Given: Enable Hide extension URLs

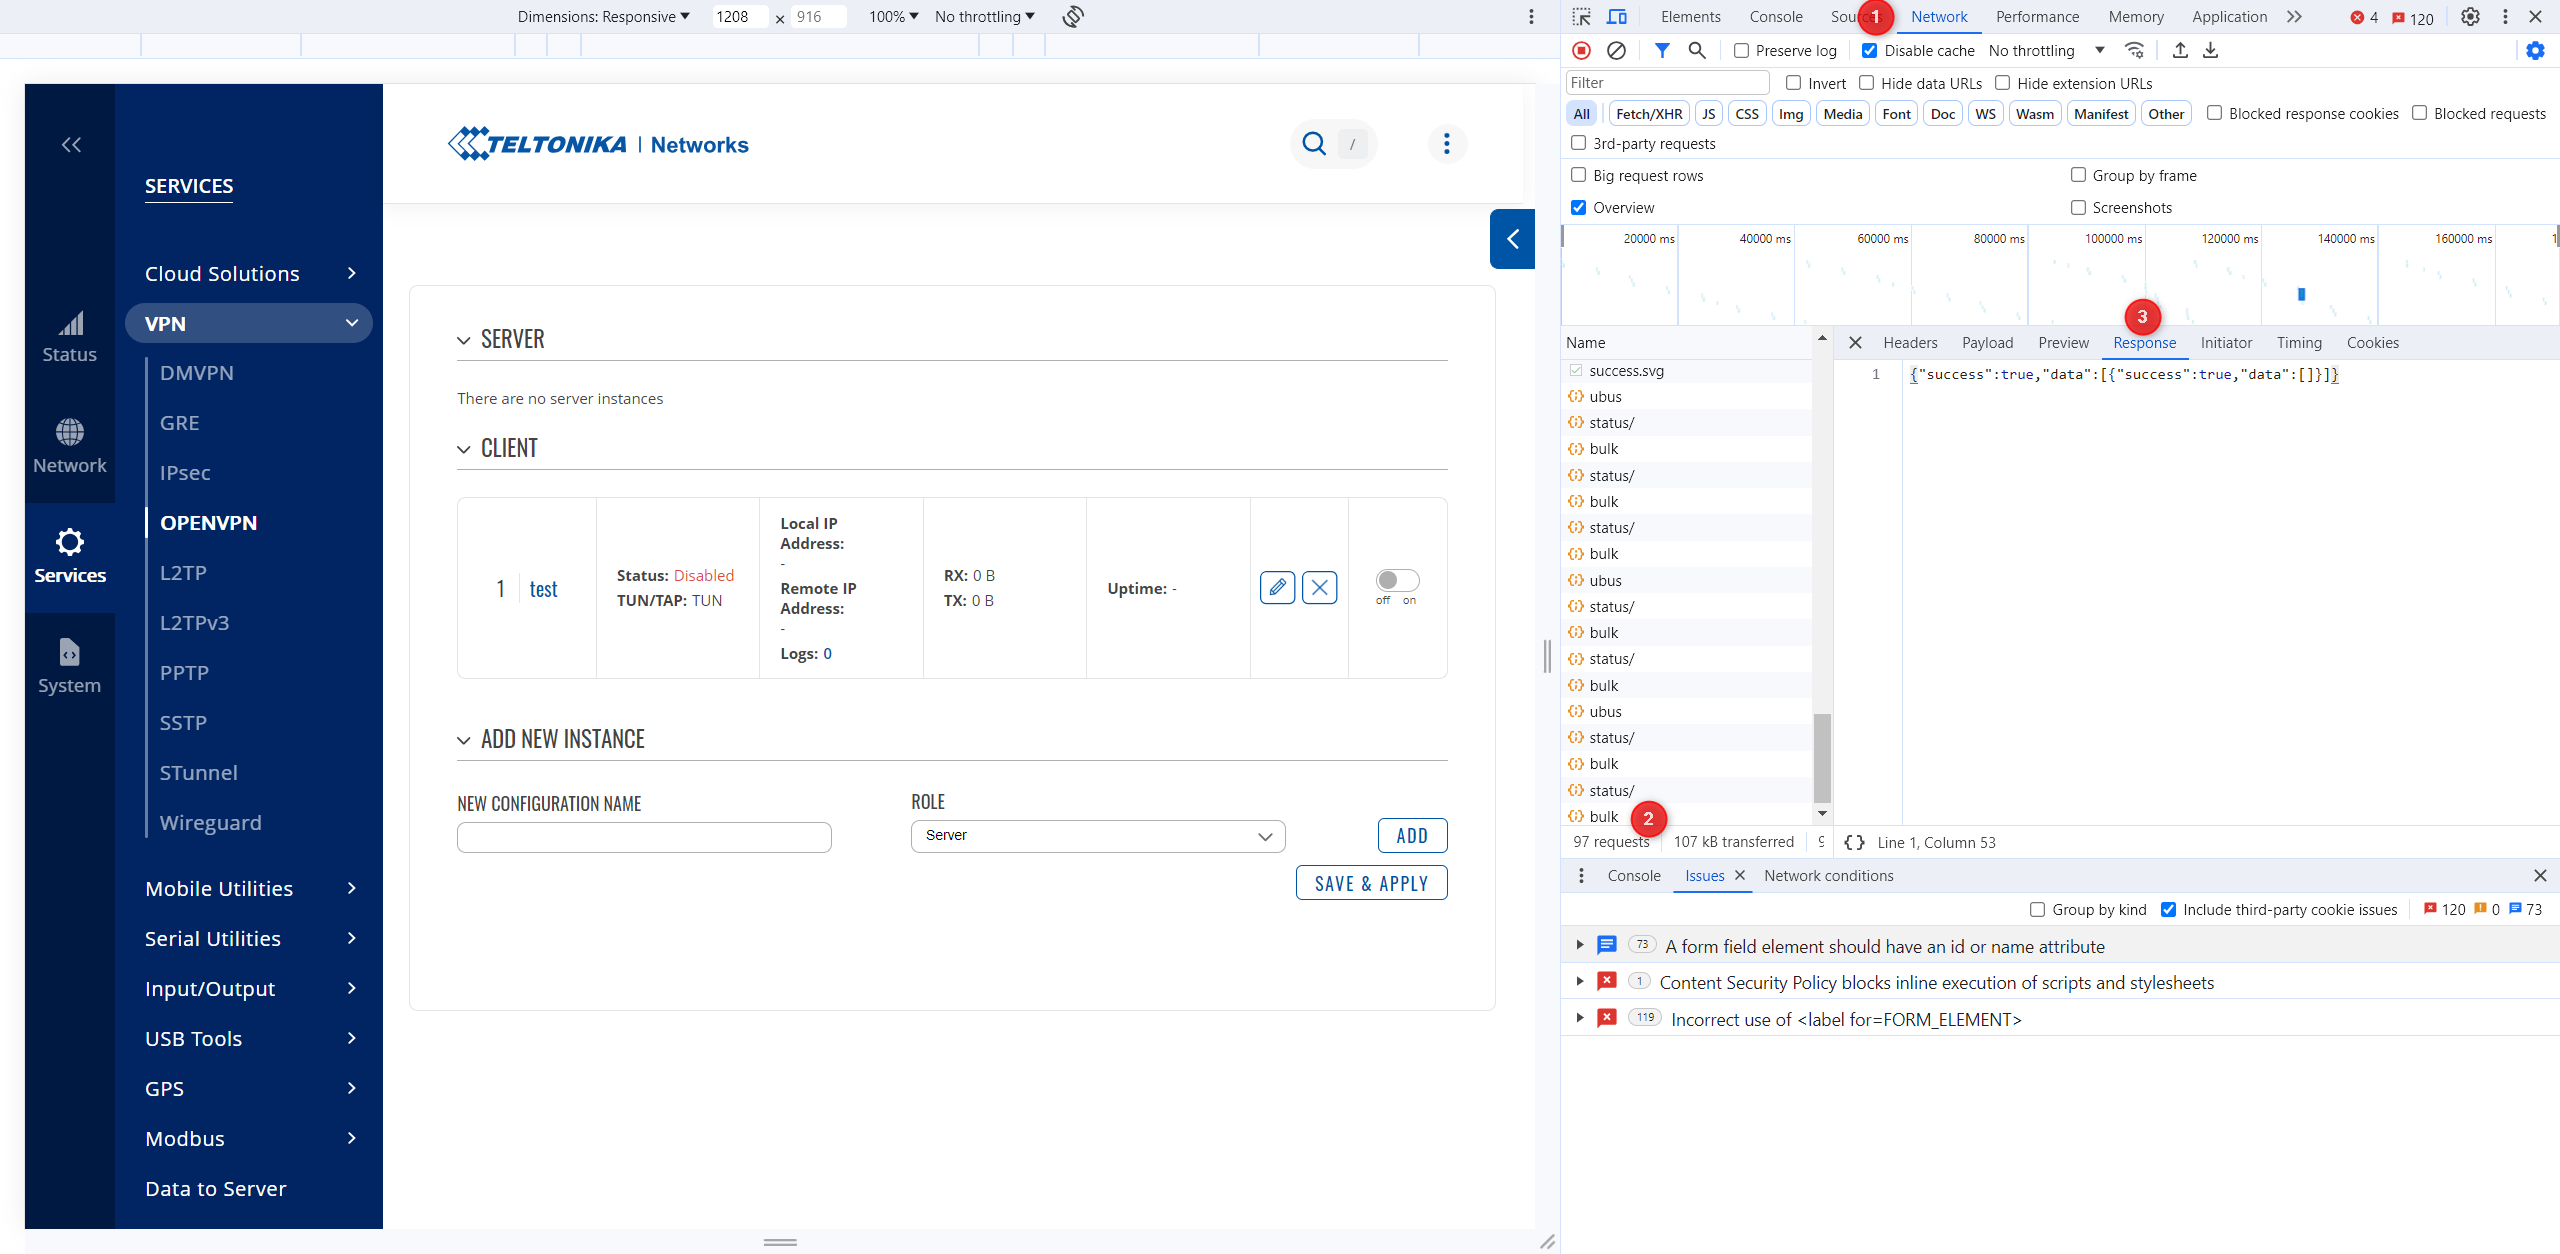Looking at the screenshot, I should click(x=2002, y=83).
